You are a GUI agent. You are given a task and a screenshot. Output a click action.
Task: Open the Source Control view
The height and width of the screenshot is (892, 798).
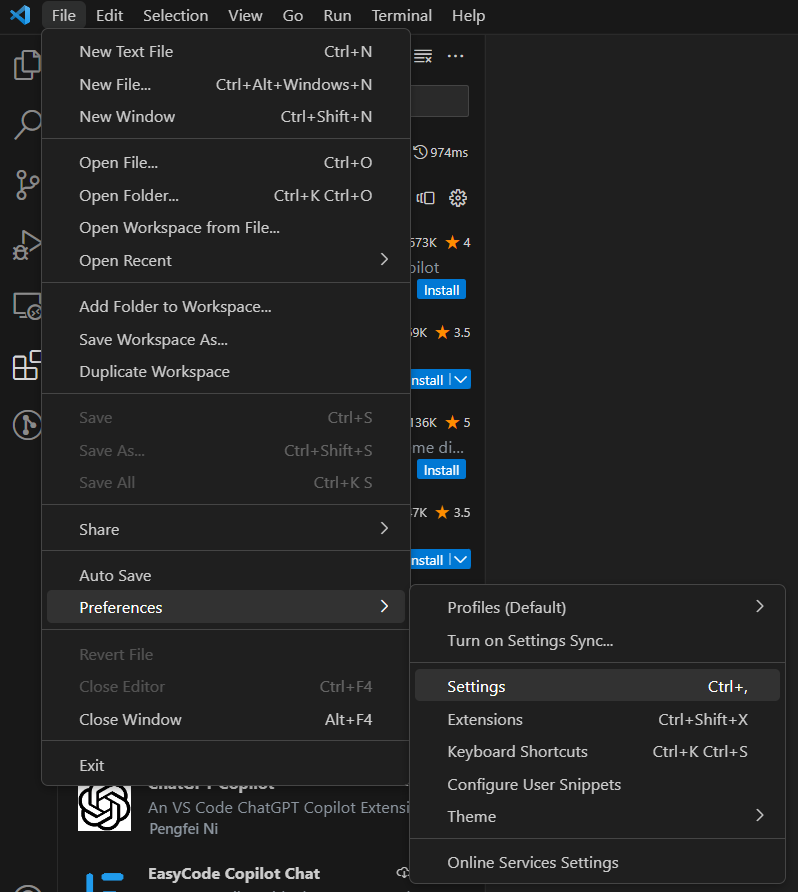26,185
